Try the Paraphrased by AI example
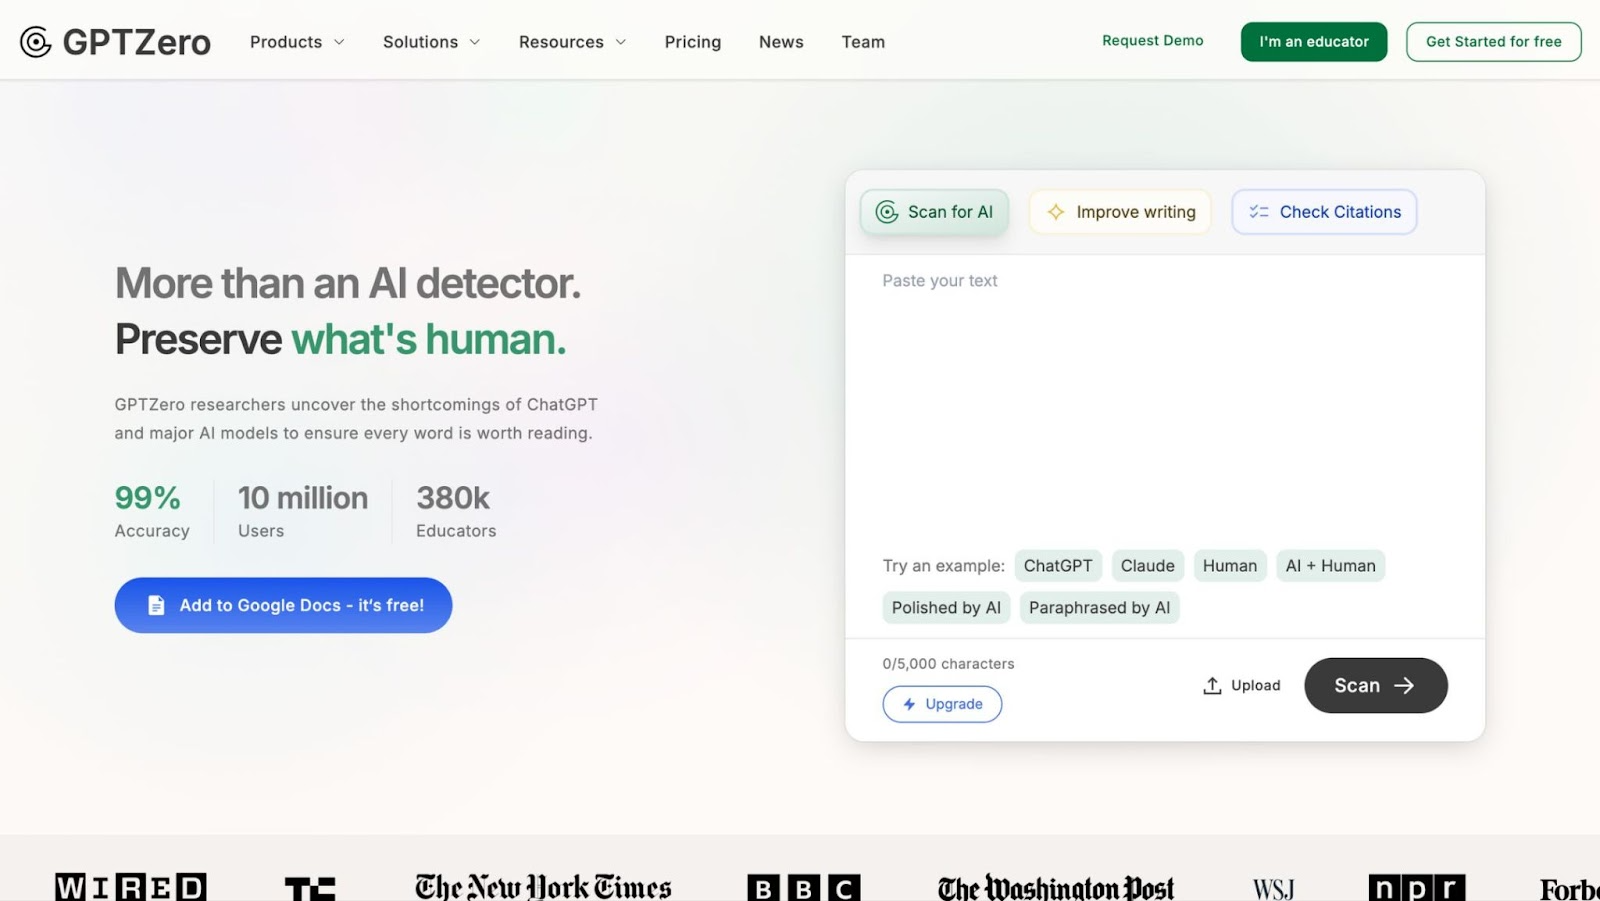The image size is (1600, 901). pyautogui.click(x=1099, y=608)
